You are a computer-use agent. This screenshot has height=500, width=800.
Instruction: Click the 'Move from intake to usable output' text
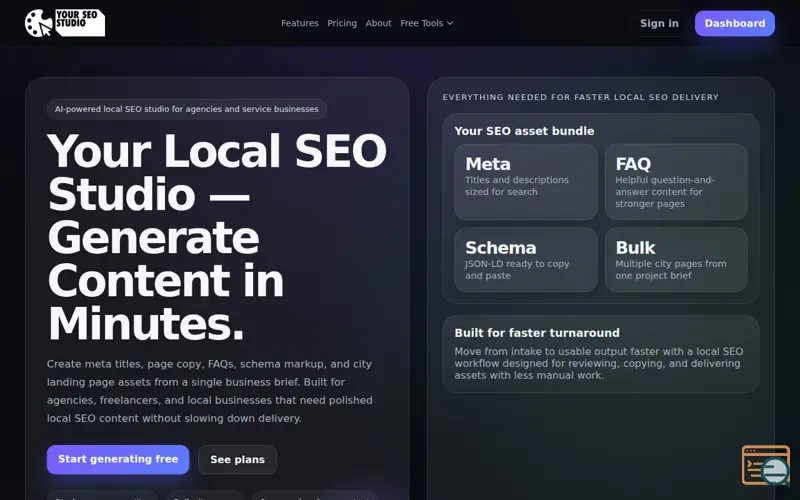point(598,363)
